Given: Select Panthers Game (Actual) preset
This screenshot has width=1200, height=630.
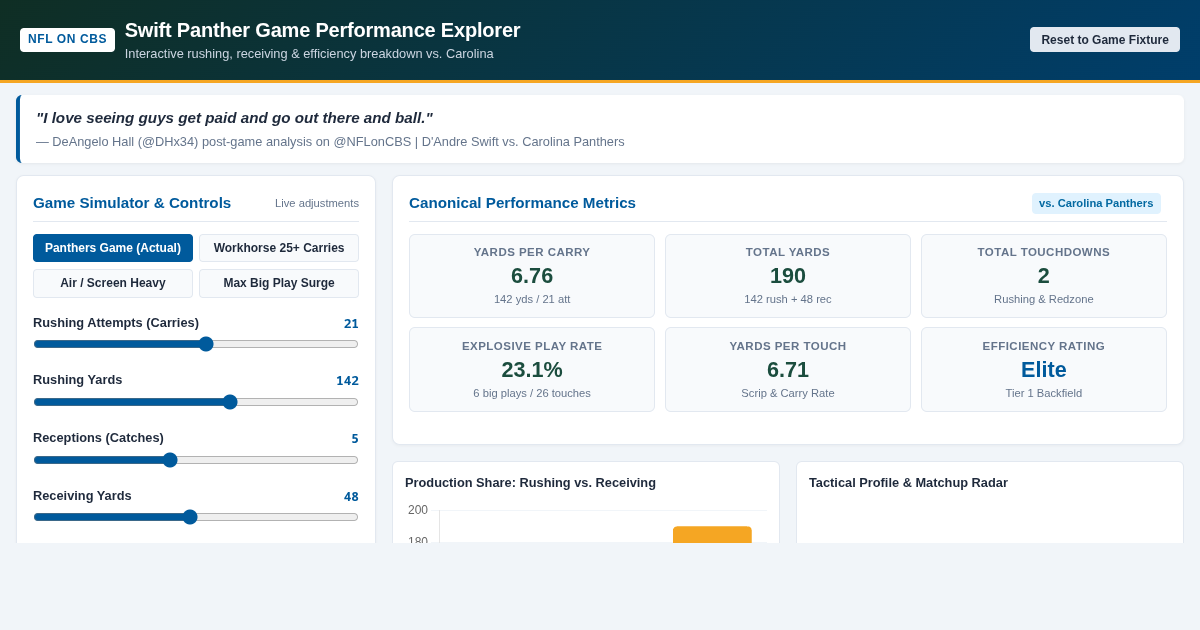Looking at the screenshot, I should coord(113,248).
